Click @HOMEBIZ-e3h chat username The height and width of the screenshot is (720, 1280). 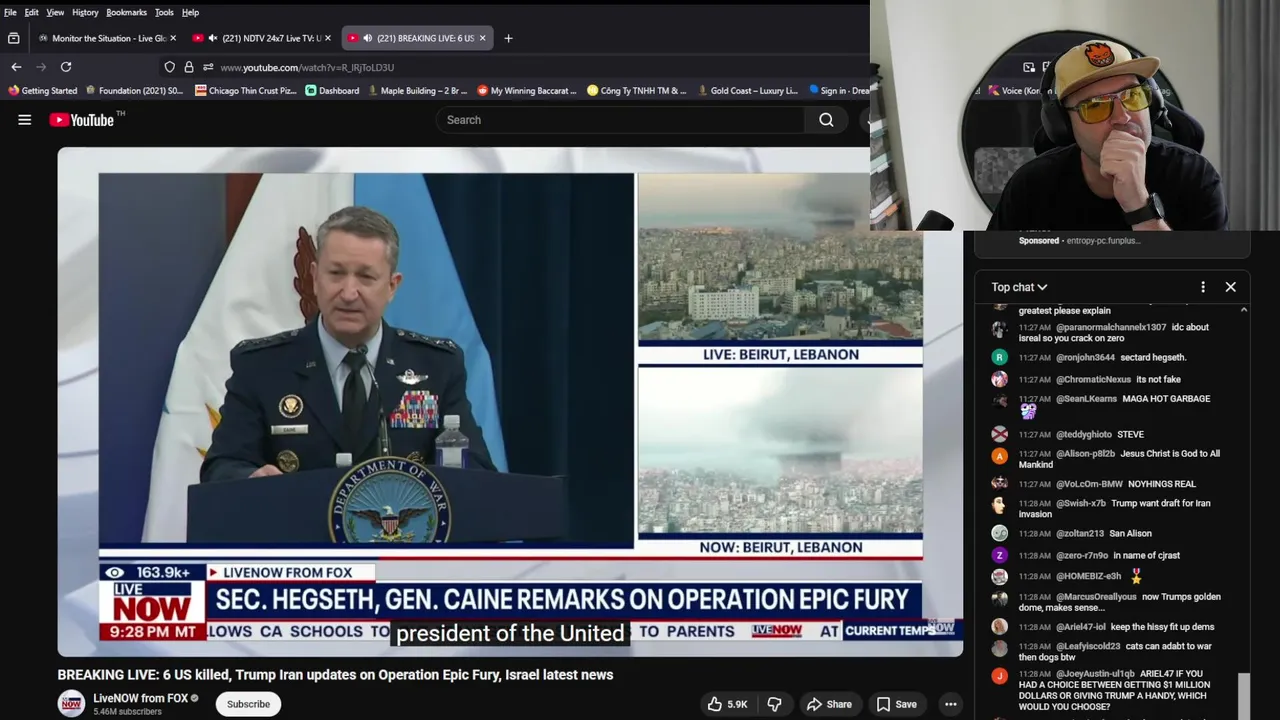(x=1088, y=577)
